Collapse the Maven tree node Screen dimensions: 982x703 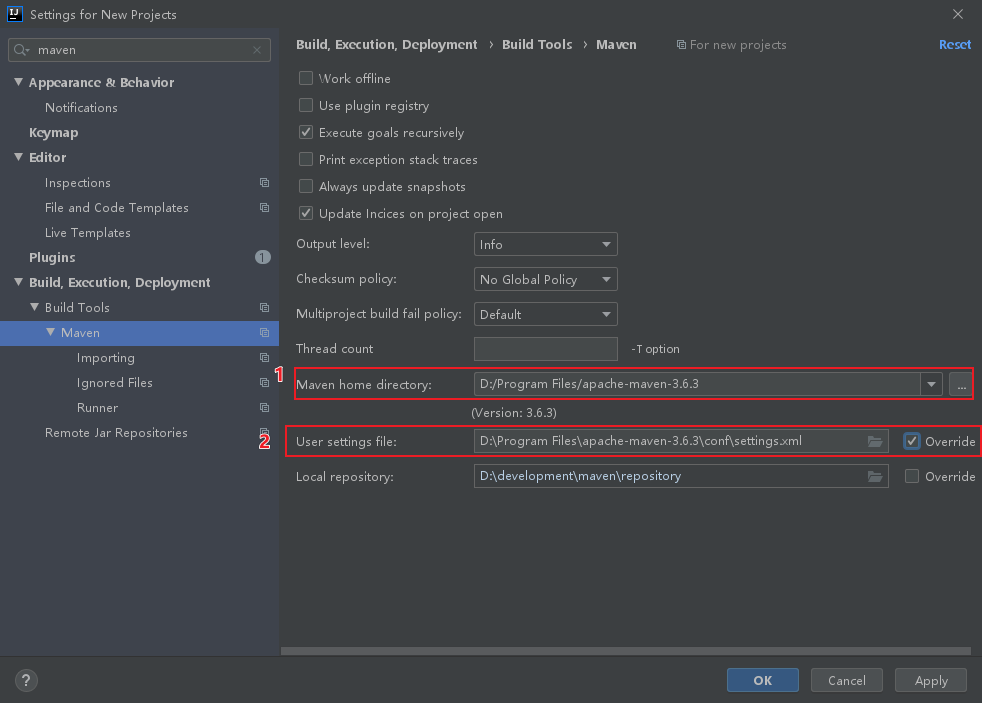tap(50, 332)
